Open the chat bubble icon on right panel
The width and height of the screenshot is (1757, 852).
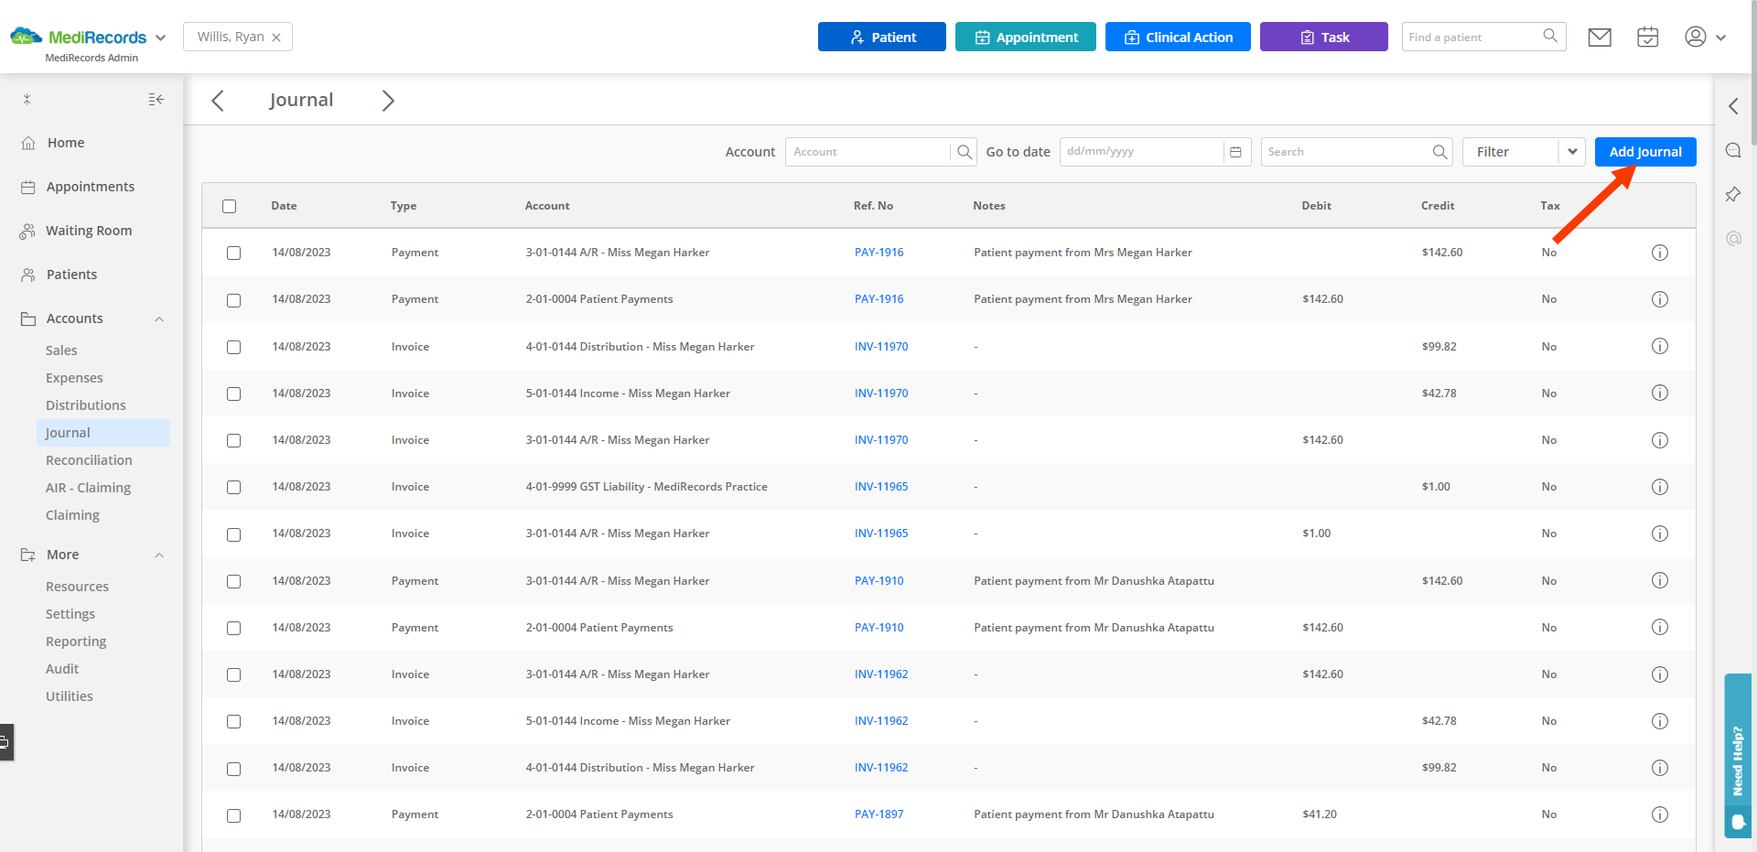(x=1734, y=150)
